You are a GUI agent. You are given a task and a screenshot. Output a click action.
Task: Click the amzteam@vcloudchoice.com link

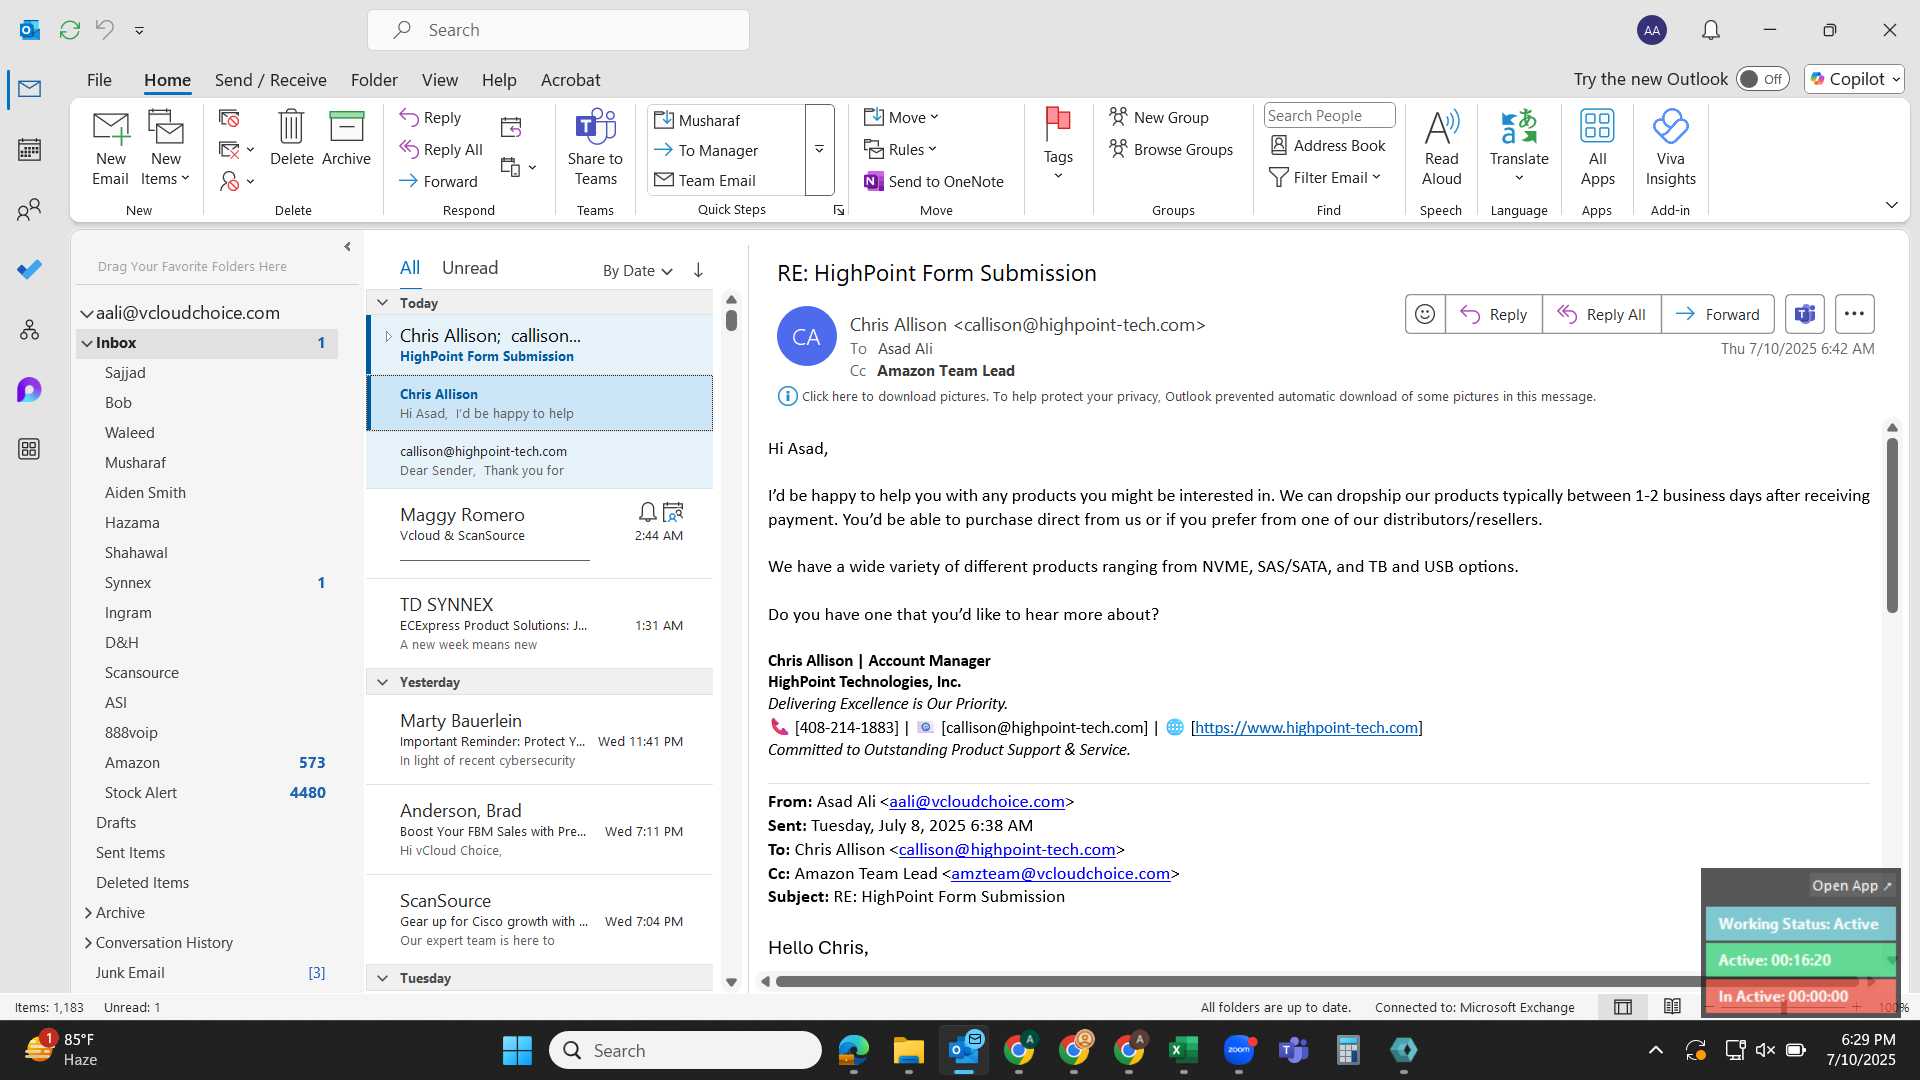(x=1060, y=874)
